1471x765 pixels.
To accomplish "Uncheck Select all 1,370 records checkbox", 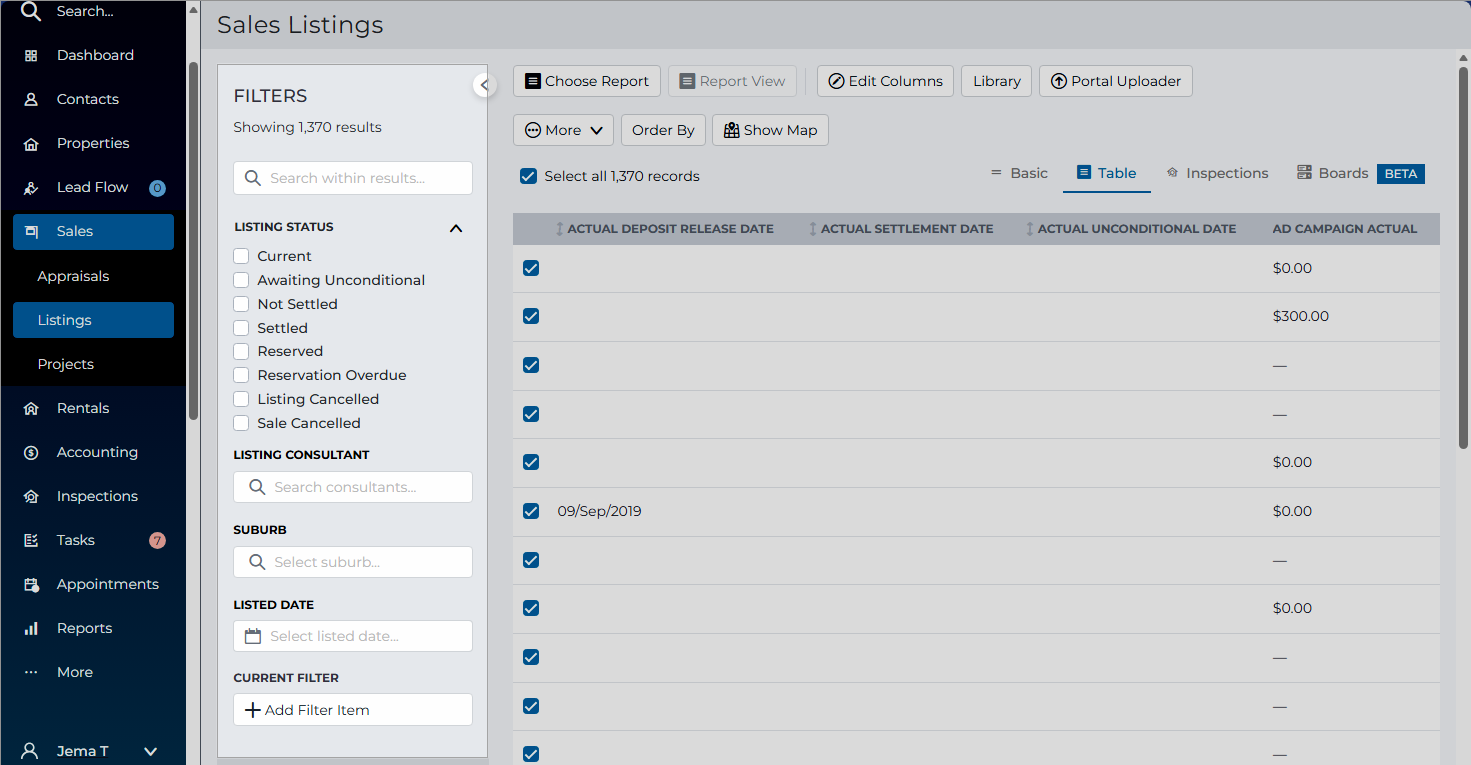I will point(529,177).
